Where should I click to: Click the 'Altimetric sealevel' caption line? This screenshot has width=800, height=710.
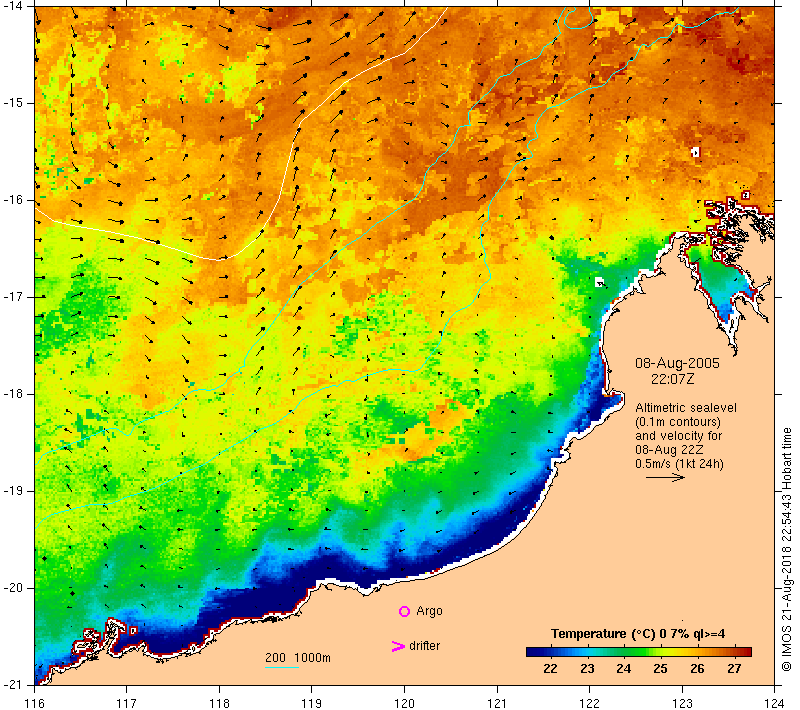(x=686, y=408)
